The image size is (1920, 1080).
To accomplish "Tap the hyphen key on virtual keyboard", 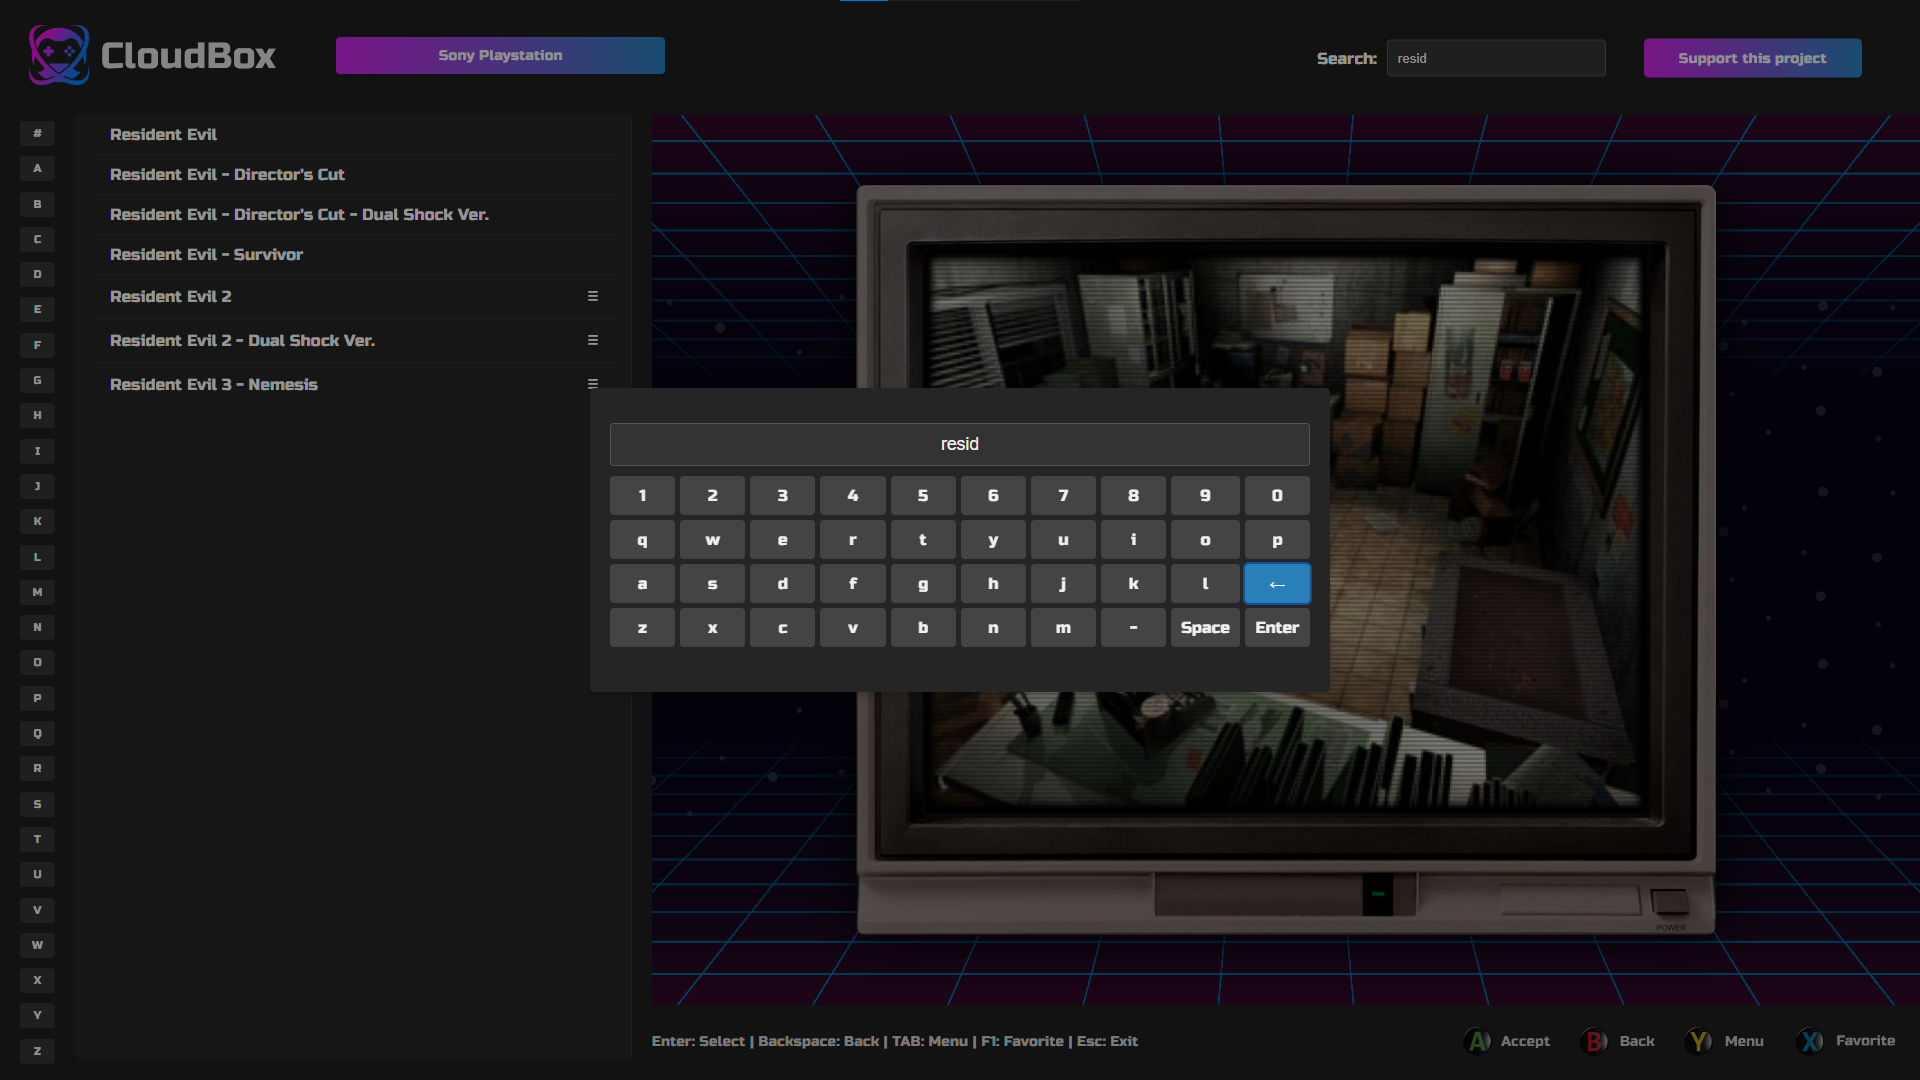I will 1133,628.
